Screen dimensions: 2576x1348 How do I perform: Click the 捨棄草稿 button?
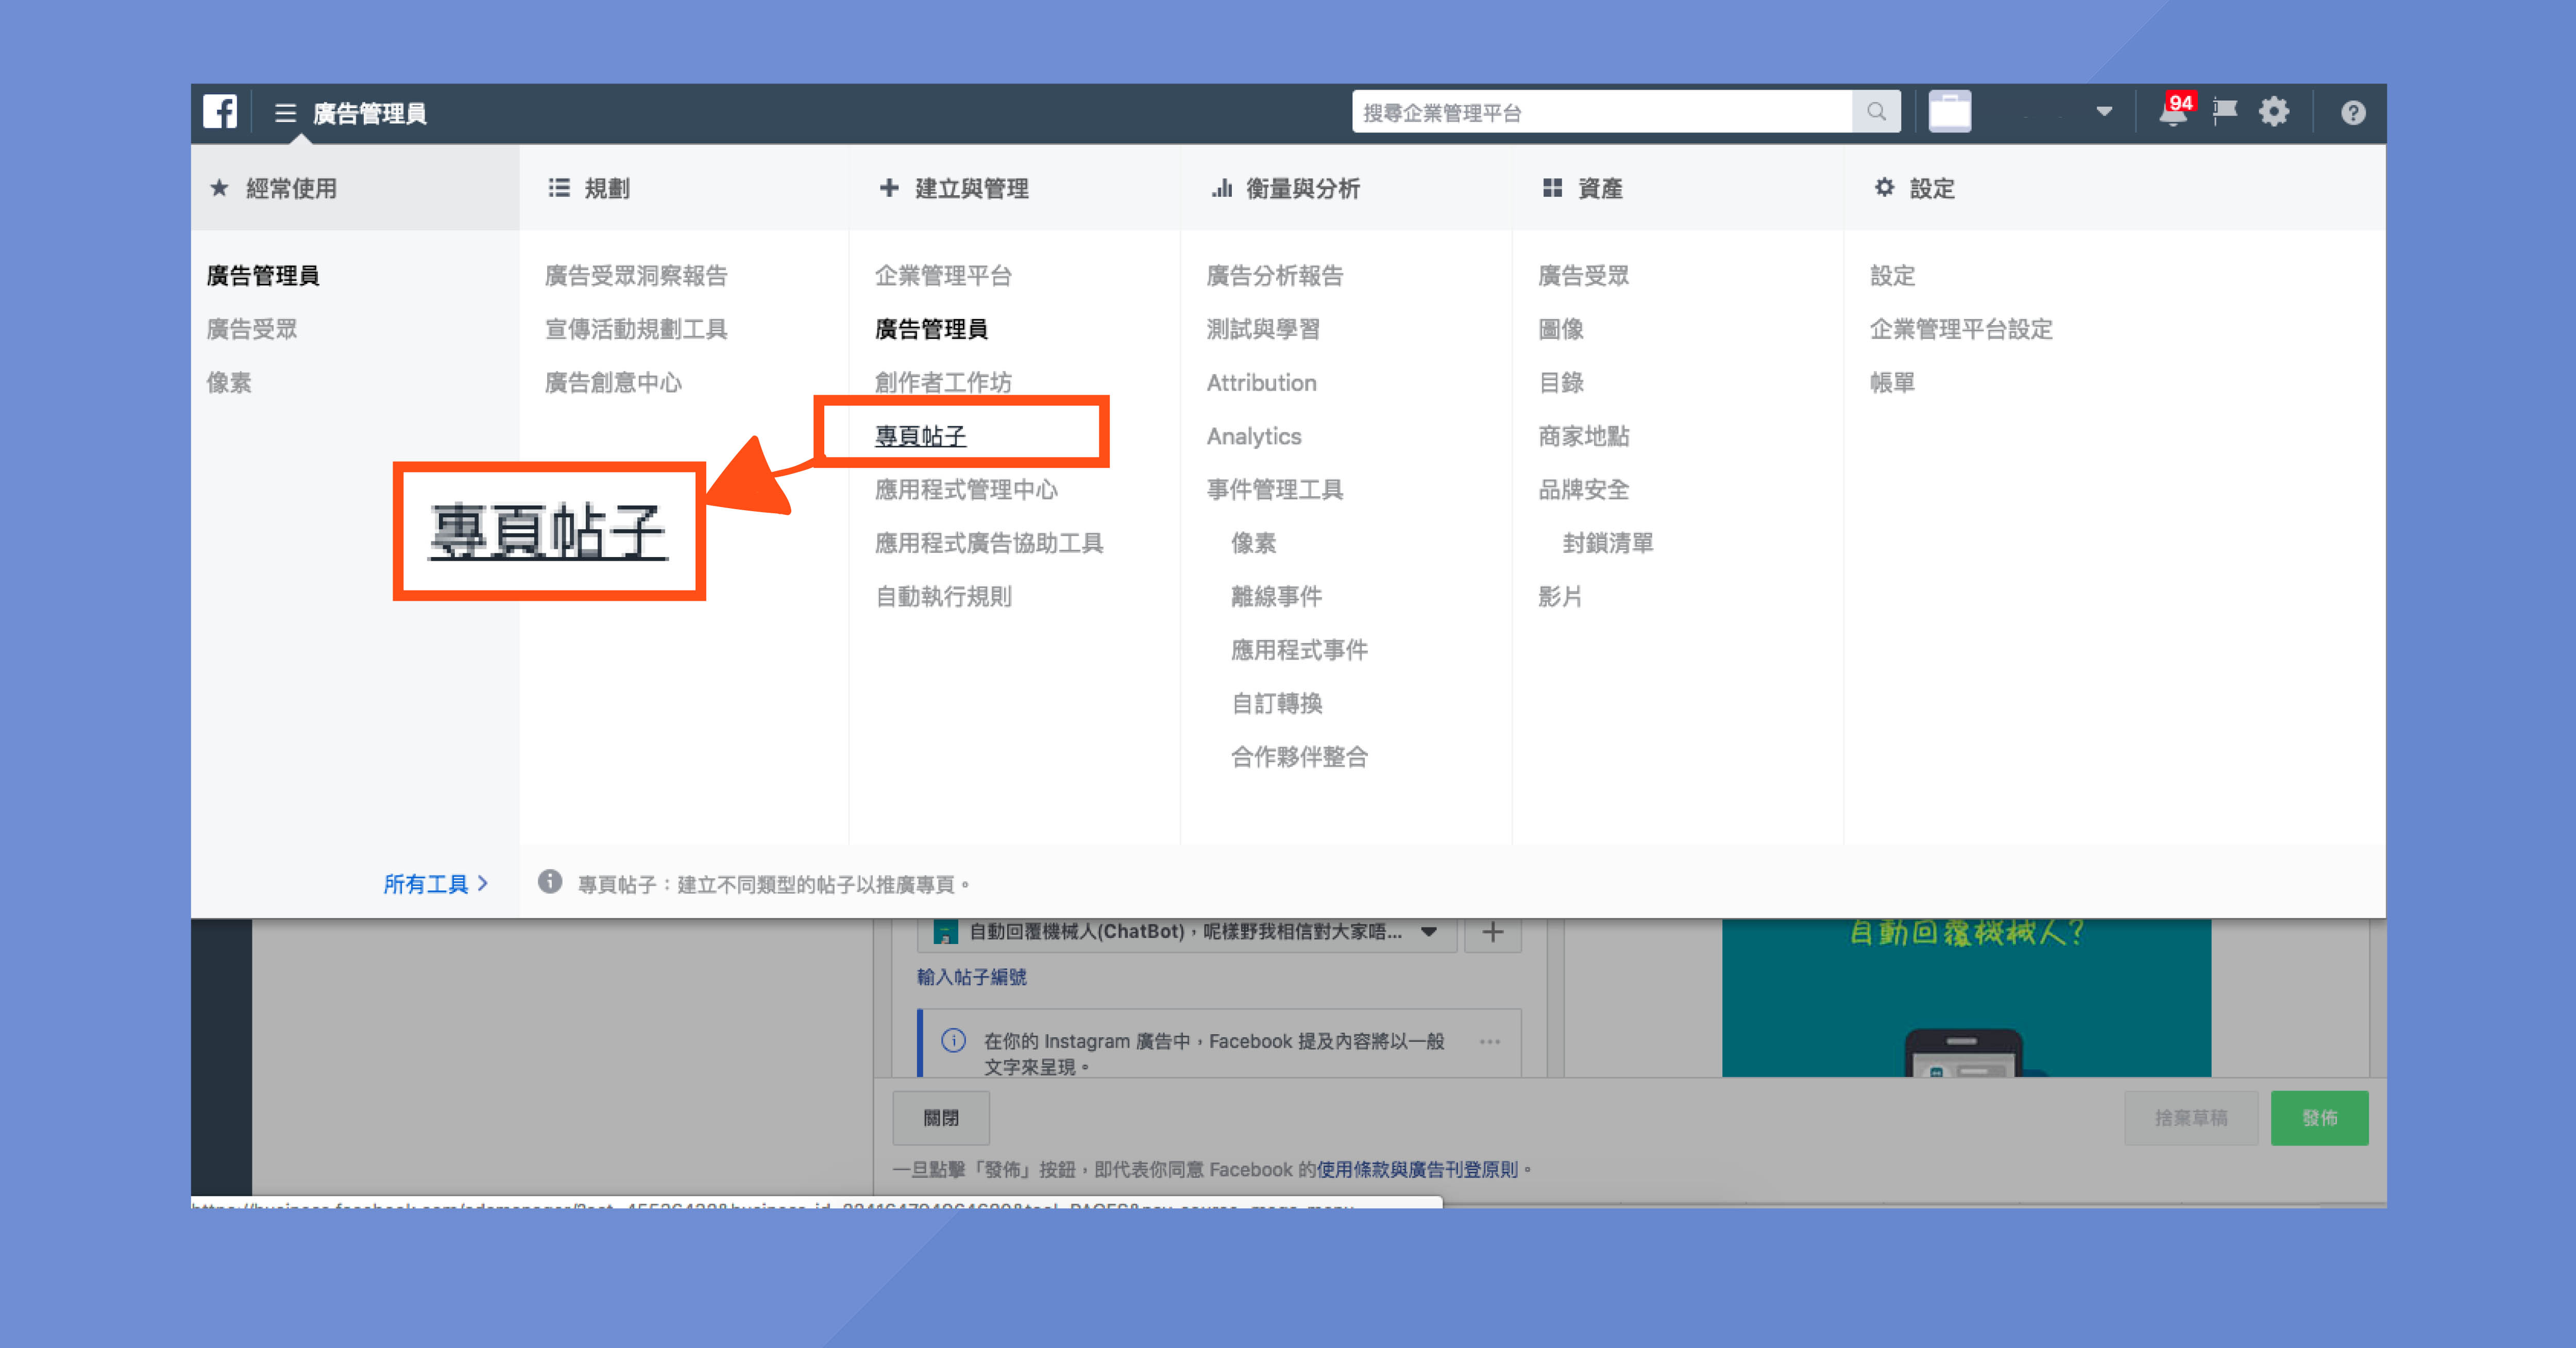2191,1118
